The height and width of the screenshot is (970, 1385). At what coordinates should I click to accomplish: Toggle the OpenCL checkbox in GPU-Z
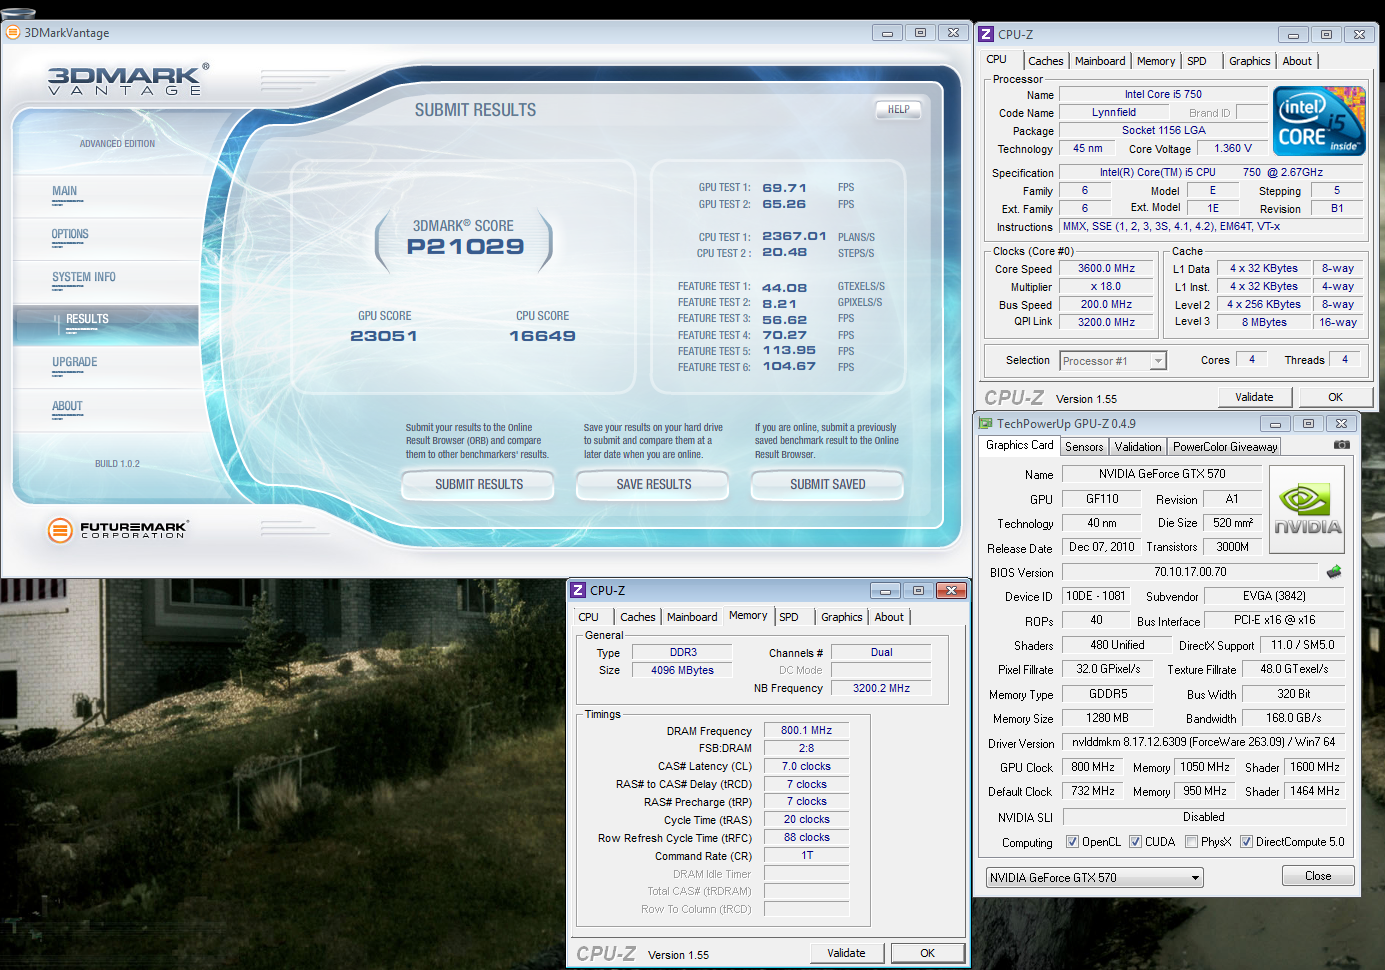[1073, 842]
